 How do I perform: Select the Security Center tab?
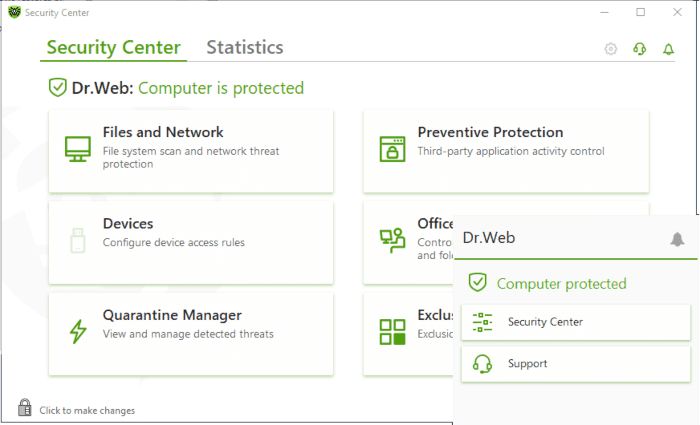[x=113, y=47]
